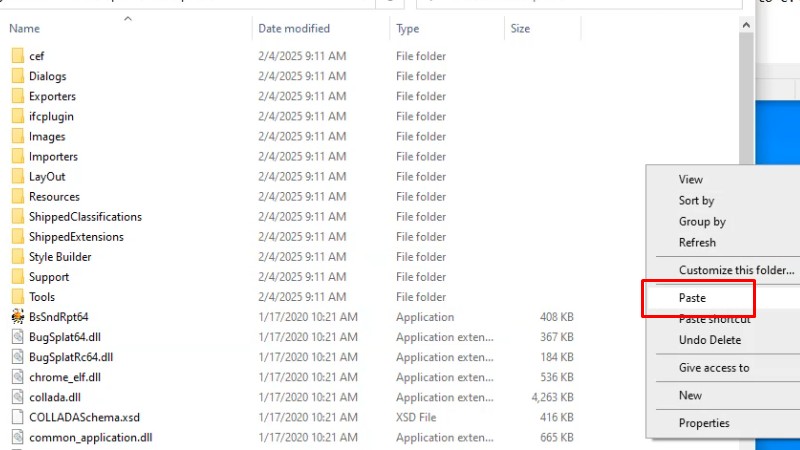This screenshot has width=800, height=450.
Task: Click the Size column header
Action: (x=520, y=29)
